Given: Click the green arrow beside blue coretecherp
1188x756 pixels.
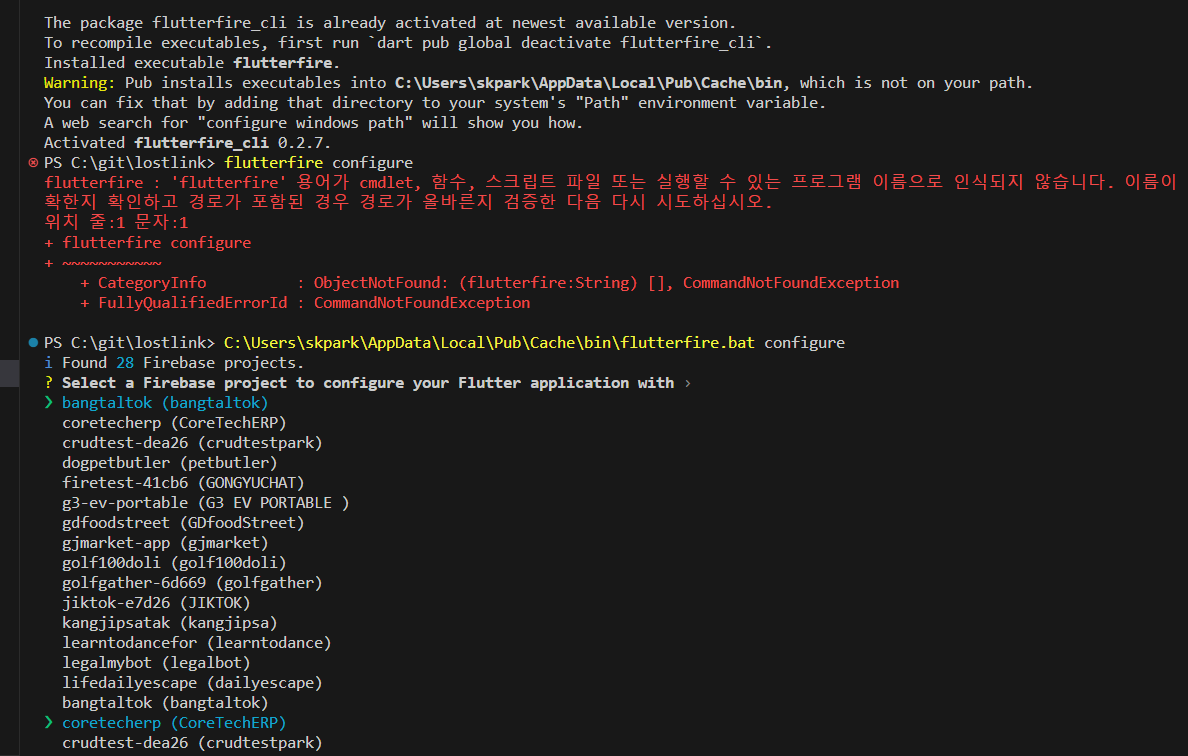Looking at the screenshot, I should 48,723.
